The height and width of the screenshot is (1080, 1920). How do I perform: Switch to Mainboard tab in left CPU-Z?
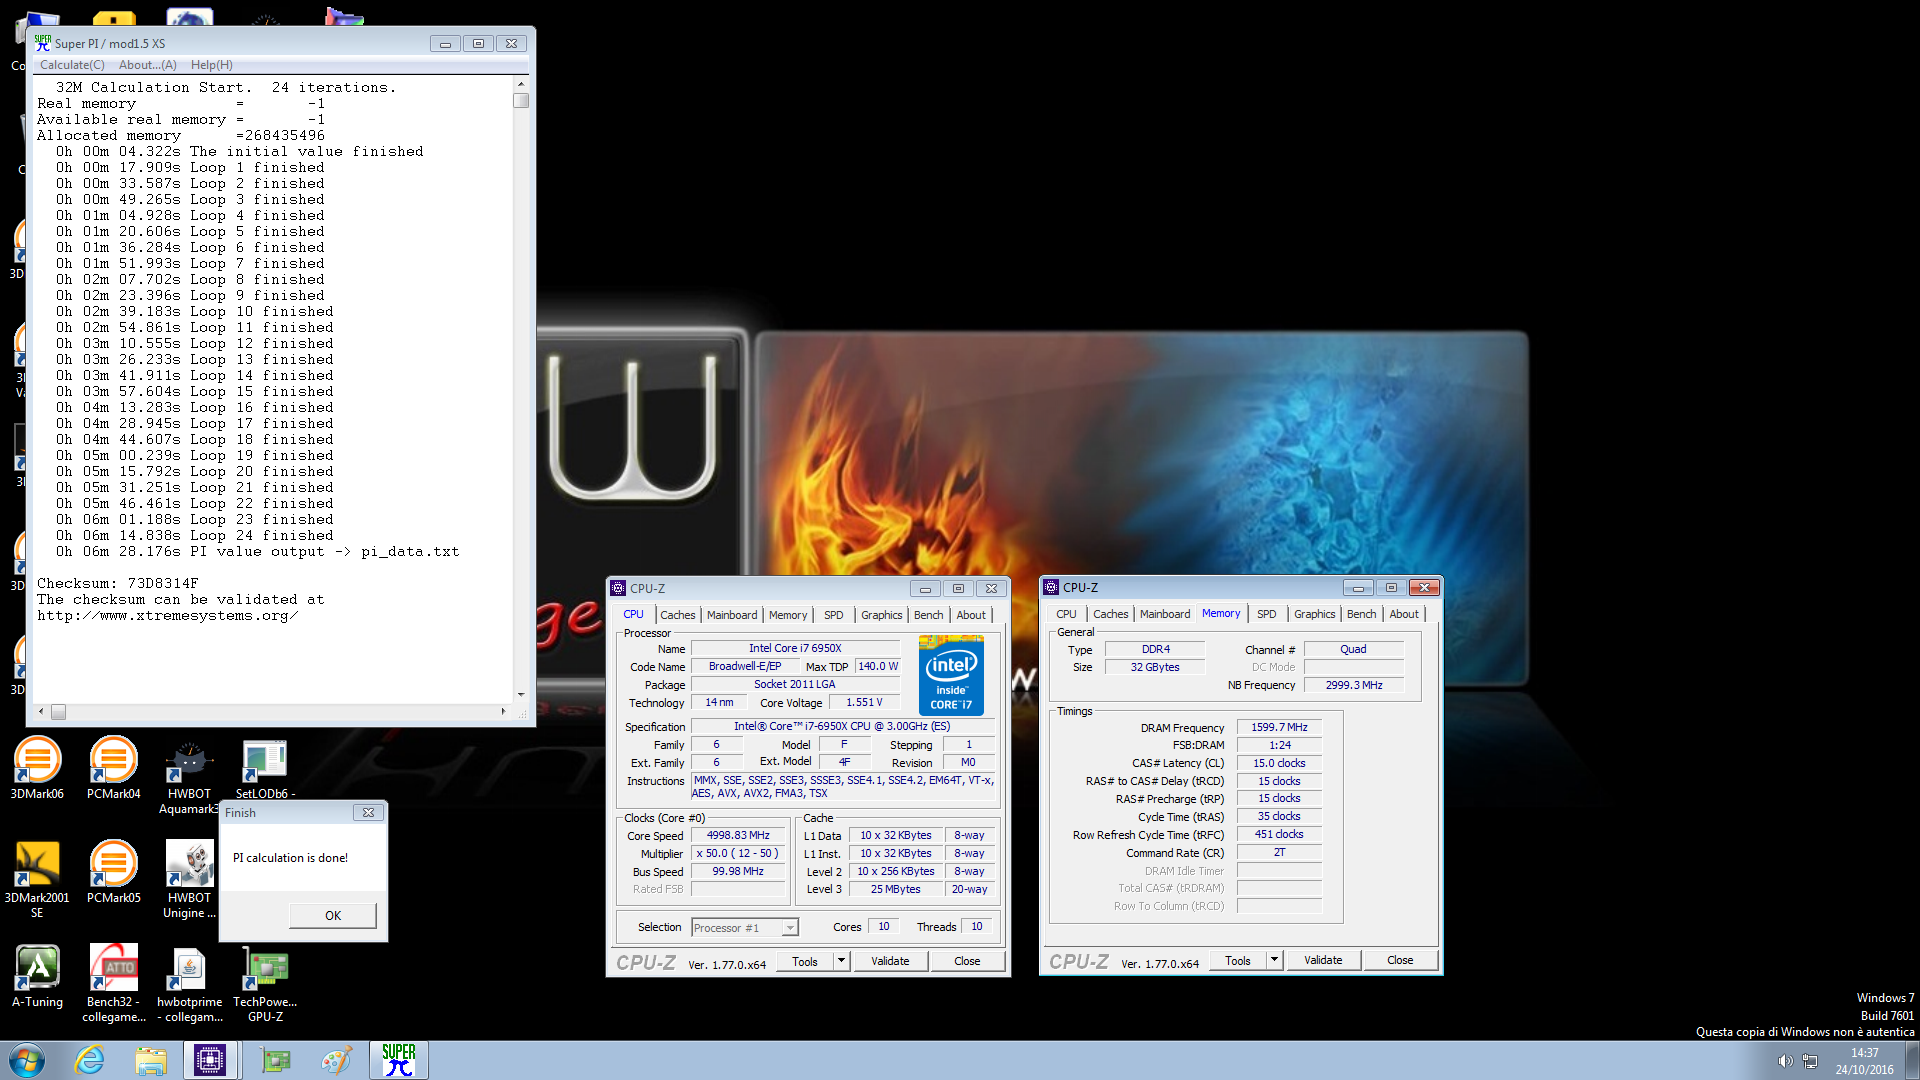tap(732, 615)
